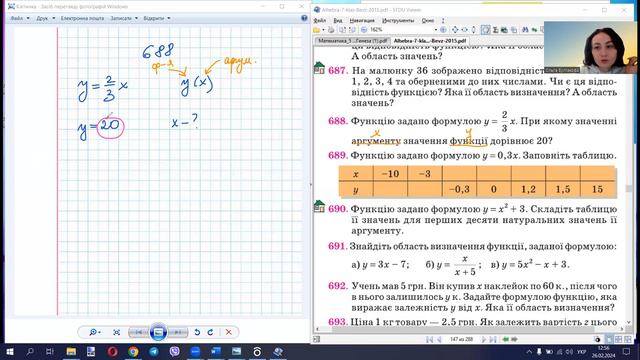Viewport: 640px width, 360px height.
Task: Click the page number field 147 из 288
Action: click(x=461, y=339)
